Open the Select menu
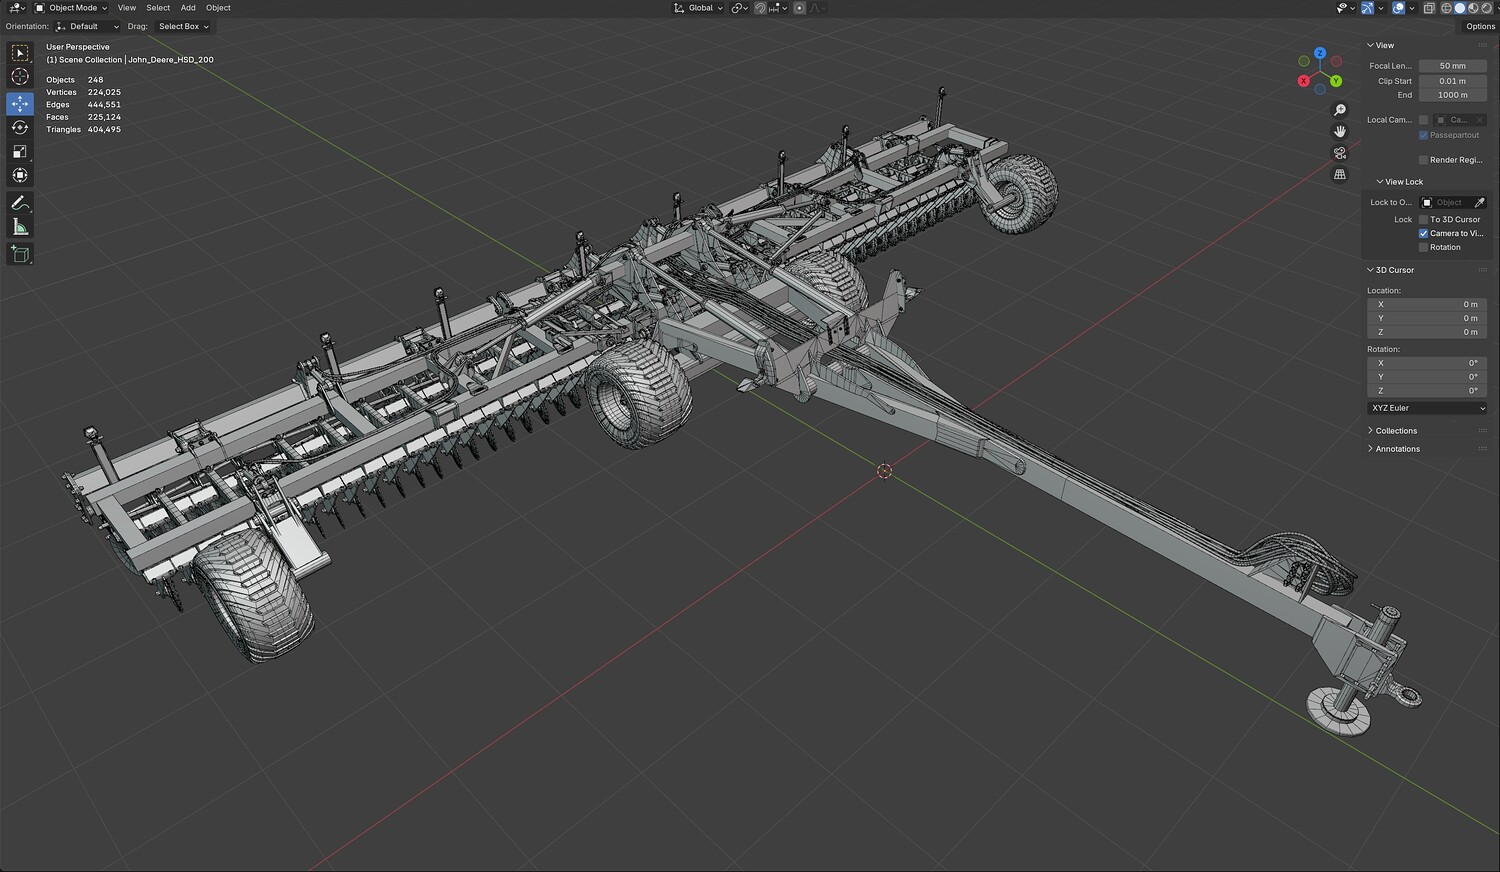This screenshot has height=872, width=1500. [x=158, y=8]
